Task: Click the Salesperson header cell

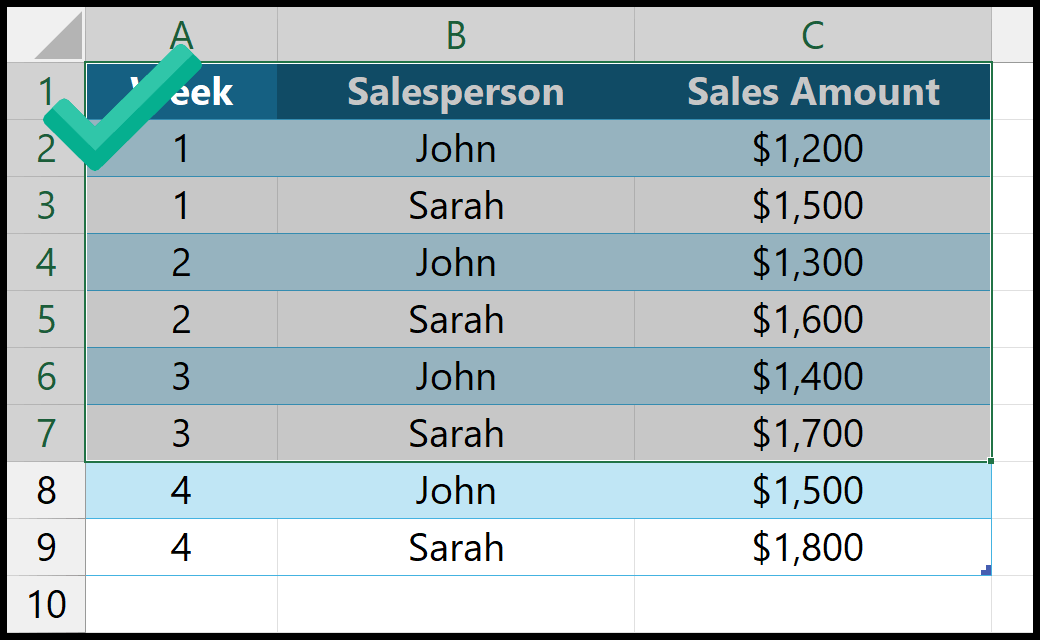Action: click(x=456, y=92)
